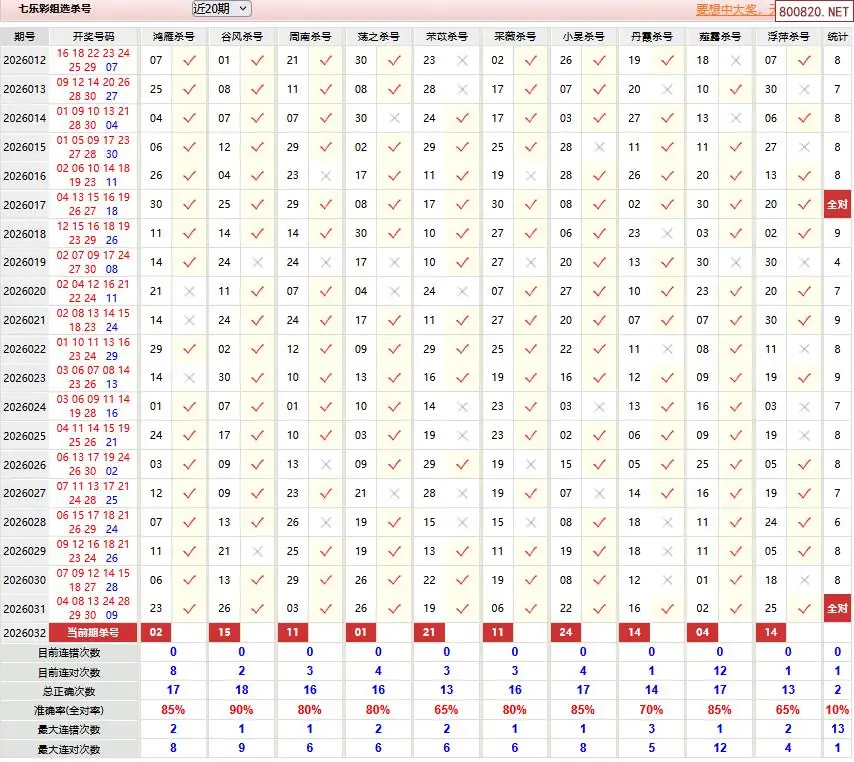This screenshot has width=854, height=762.
Task: Click the X mark for 鸿雁杀号 in row 2026020
Action: coord(189,292)
